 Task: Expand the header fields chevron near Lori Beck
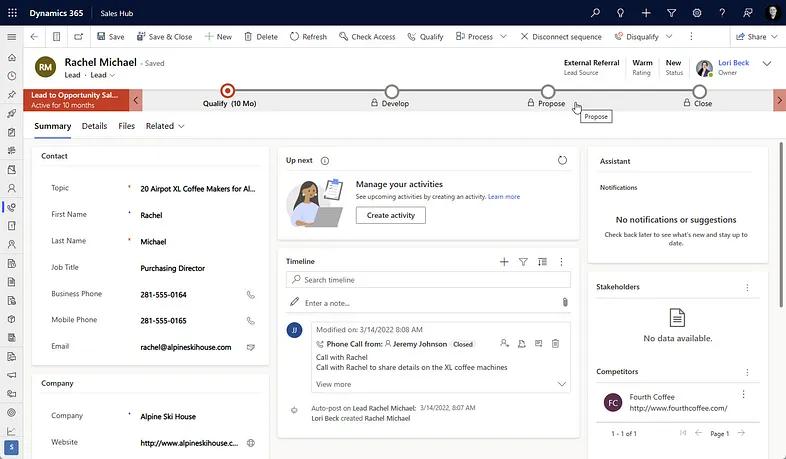tap(767, 64)
